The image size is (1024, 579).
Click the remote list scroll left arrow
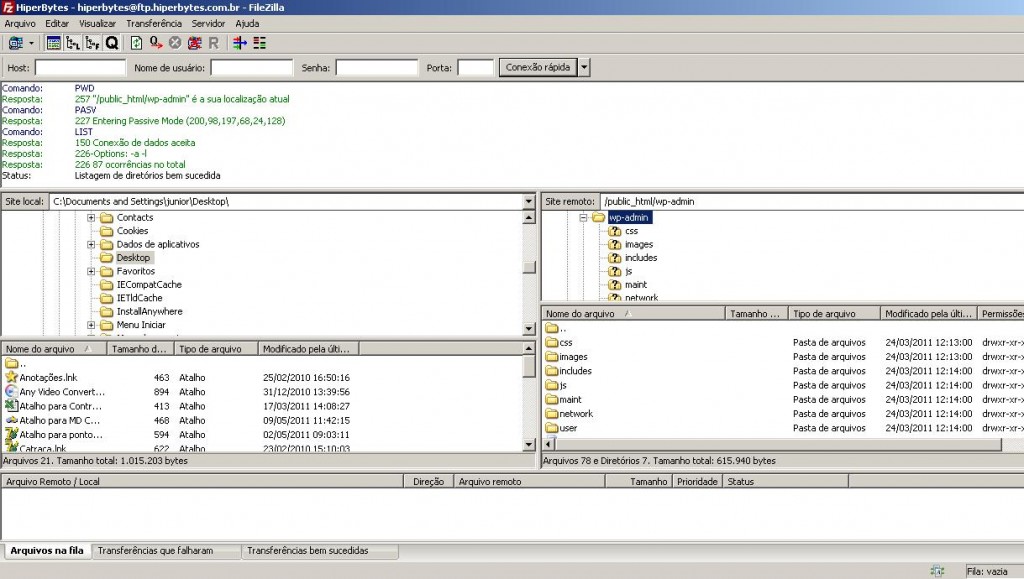click(549, 445)
